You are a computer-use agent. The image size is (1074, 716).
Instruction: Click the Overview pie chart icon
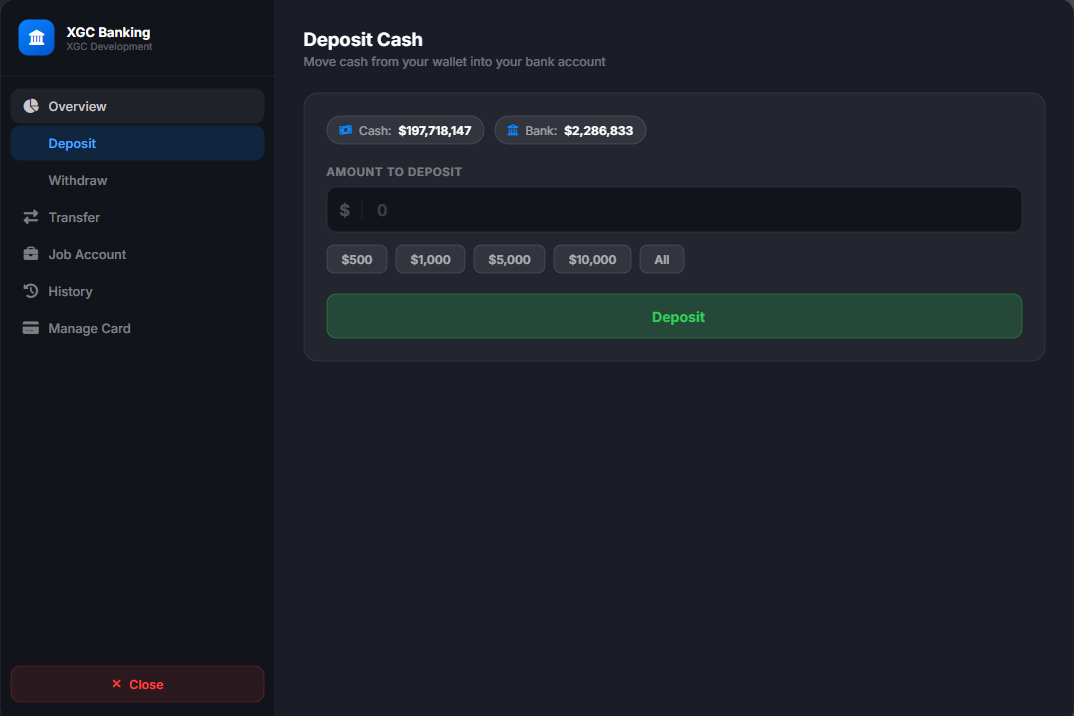[x=31, y=106]
